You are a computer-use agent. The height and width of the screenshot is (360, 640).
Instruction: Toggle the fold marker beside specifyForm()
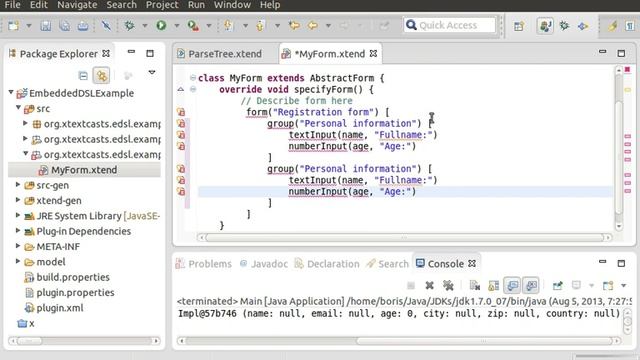click(x=193, y=89)
